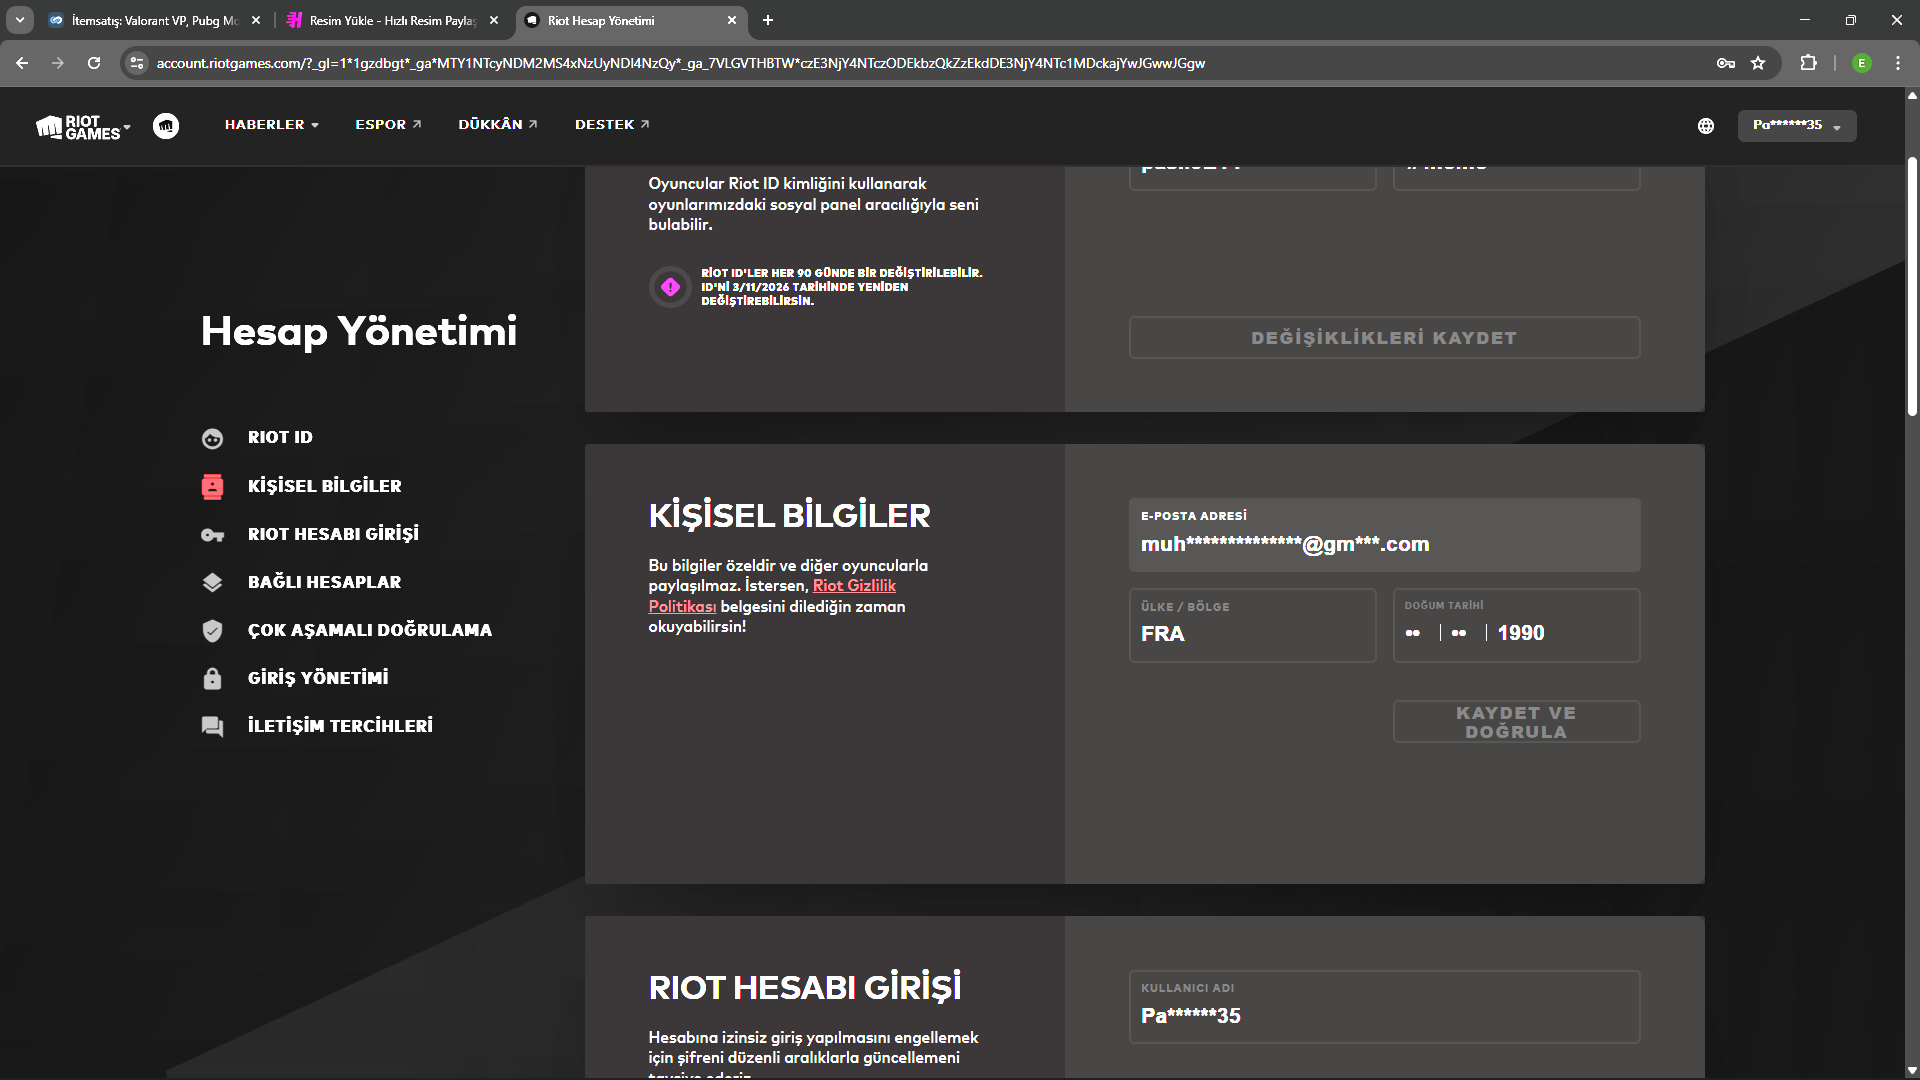
Task: Click the padlock icon for Giriş Yönetimi
Action: point(212,678)
